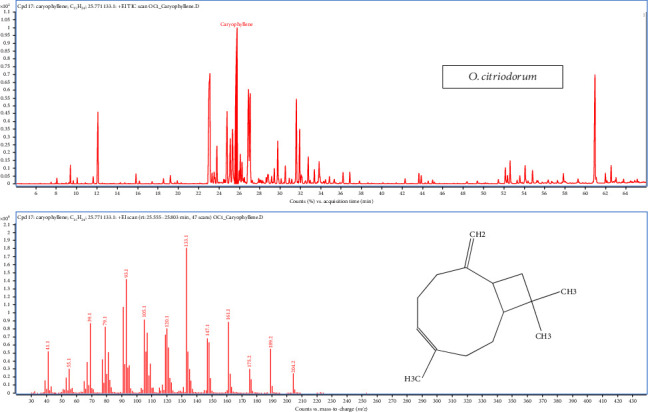
Task: Click the 79.1 fragment peak label
Action: 105,322
